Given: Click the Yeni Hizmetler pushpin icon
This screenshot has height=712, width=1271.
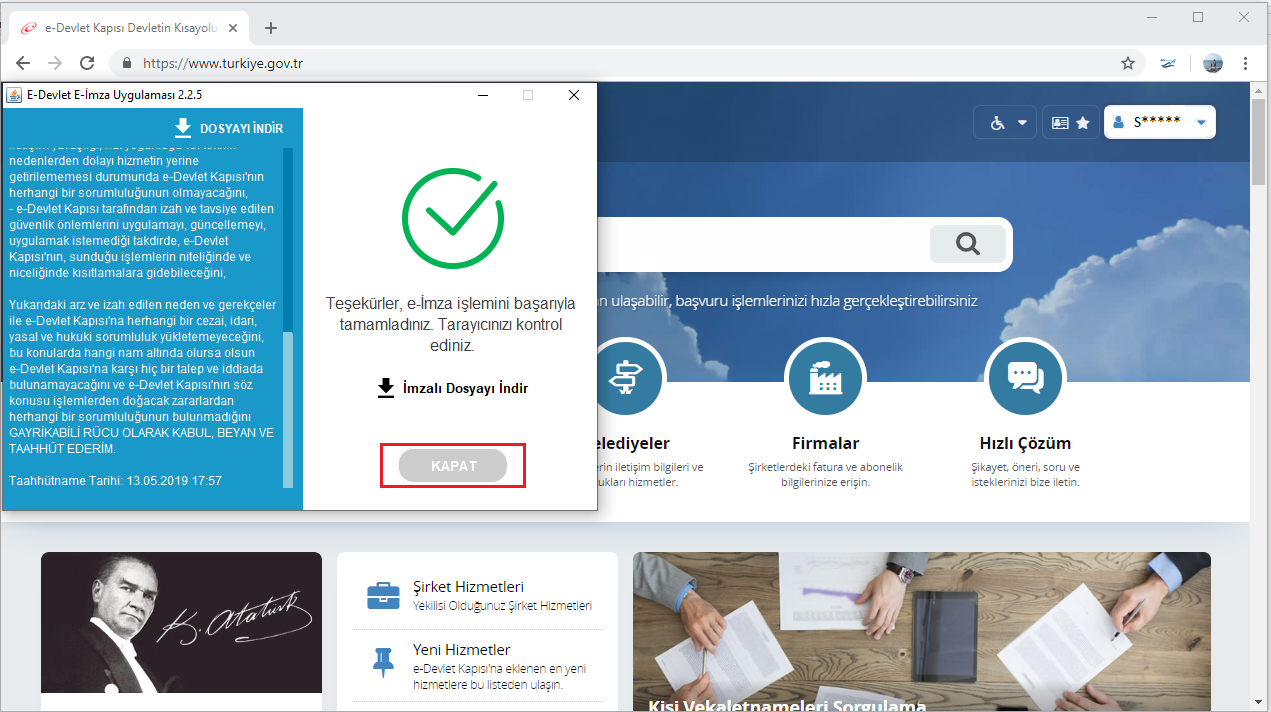Looking at the screenshot, I should [383, 661].
